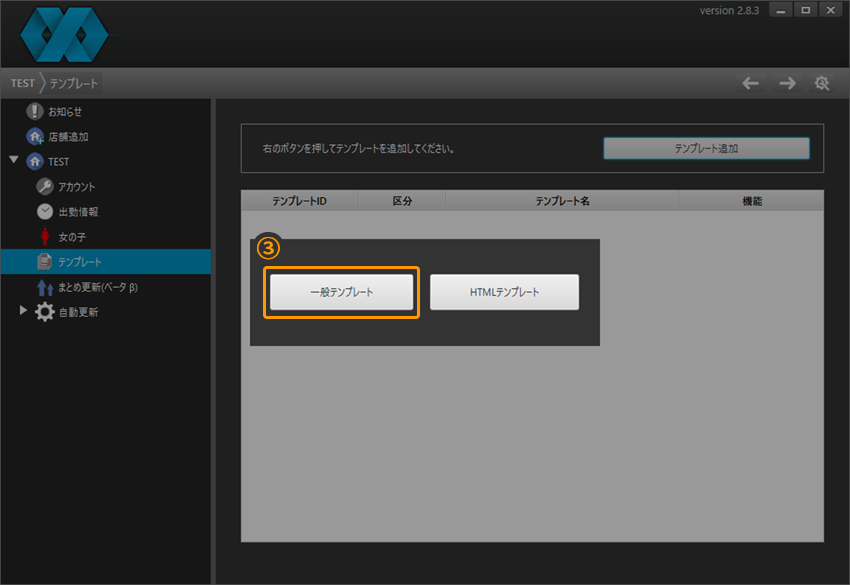Viewport: 850px width, 585px height.
Task: Click the テンプレートID column header
Action: (299, 201)
